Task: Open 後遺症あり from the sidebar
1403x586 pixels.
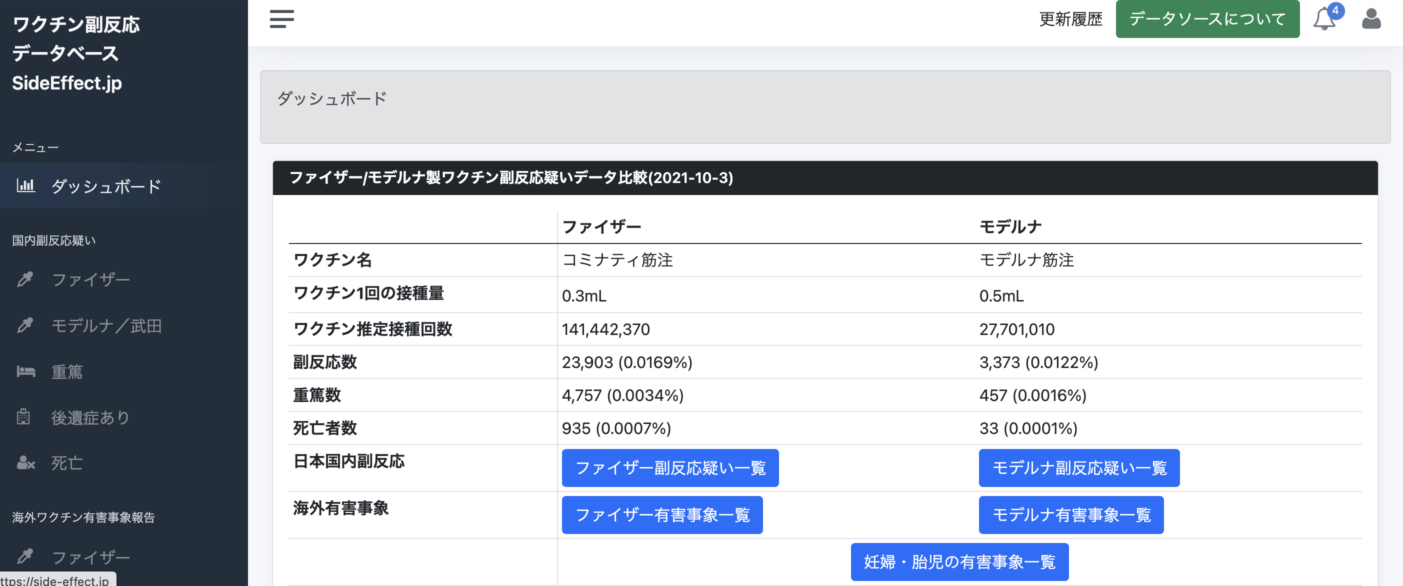Action: tap(90, 418)
